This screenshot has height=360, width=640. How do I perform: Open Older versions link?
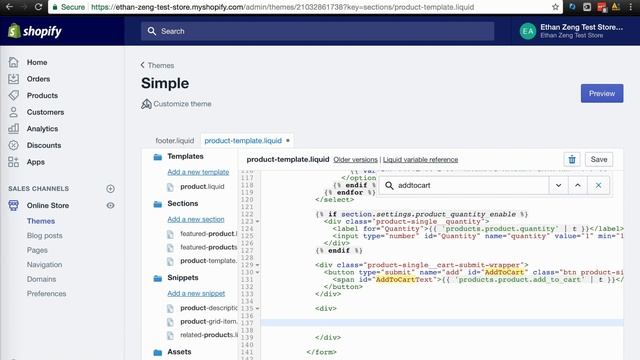(x=355, y=160)
